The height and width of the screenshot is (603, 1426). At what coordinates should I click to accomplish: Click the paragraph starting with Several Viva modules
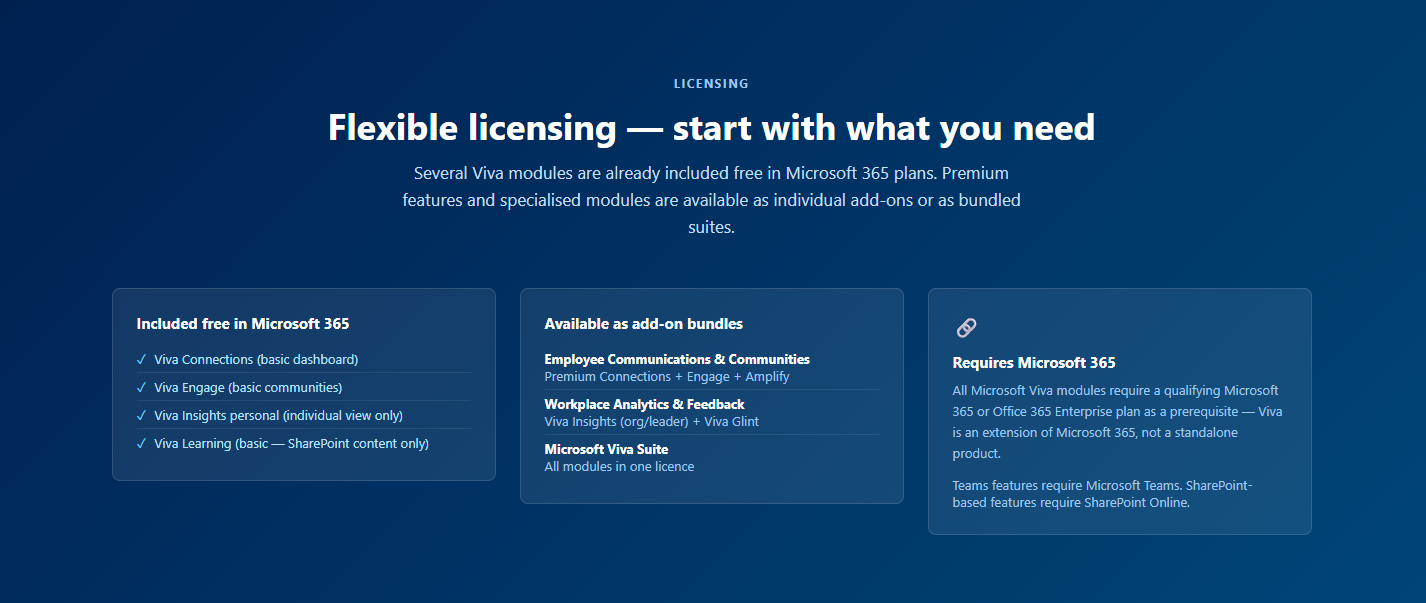pyautogui.click(x=711, y=200)
